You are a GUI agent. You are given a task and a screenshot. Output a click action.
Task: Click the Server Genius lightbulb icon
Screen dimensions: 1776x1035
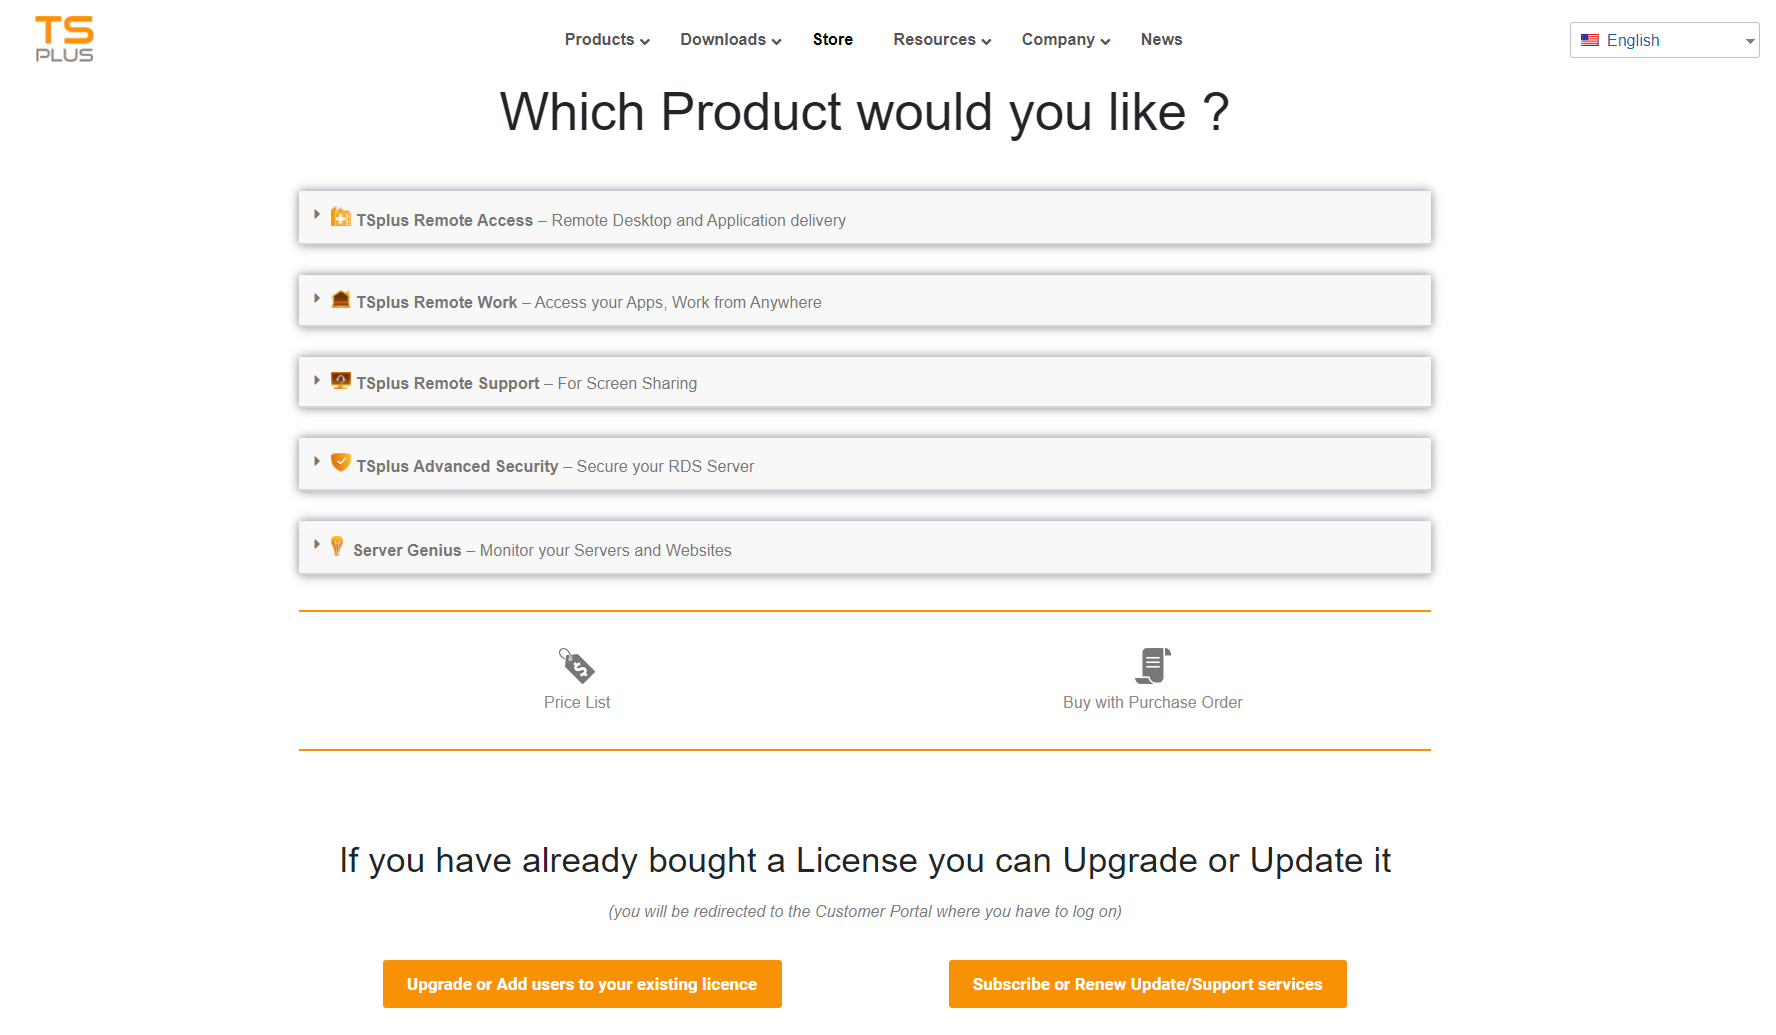337,545
